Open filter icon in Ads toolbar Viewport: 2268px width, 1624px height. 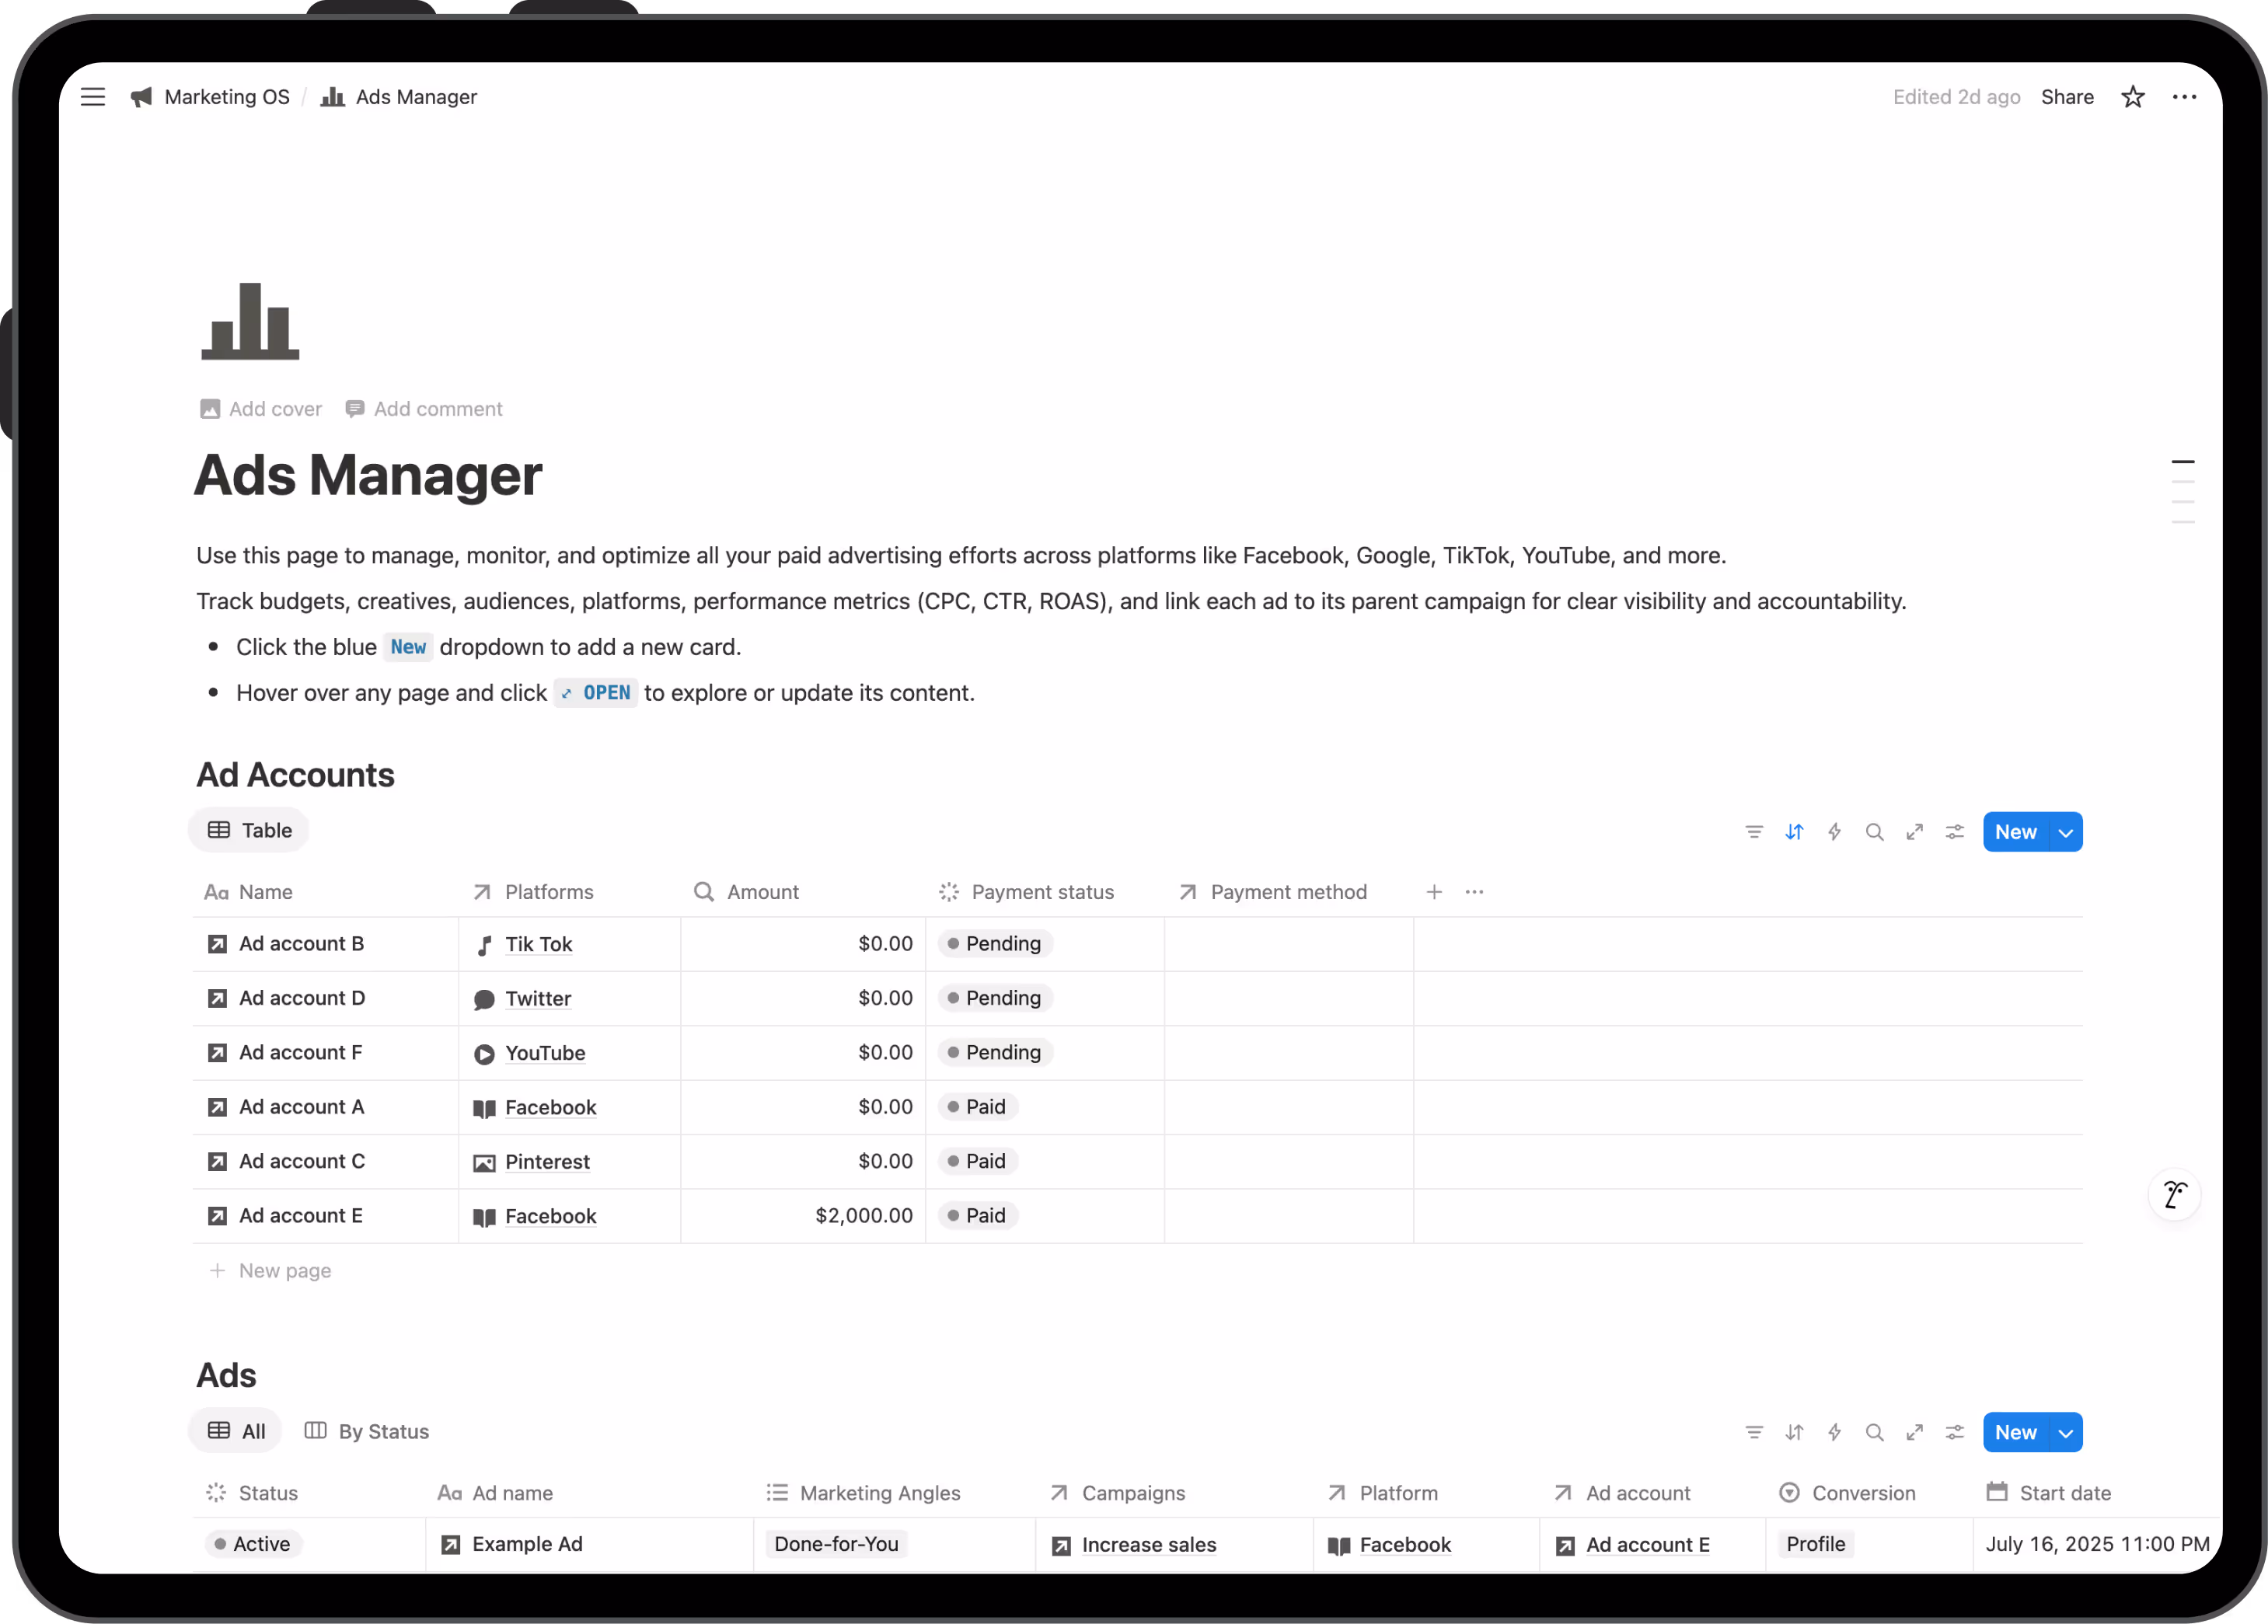[x=1754, y=1432]
